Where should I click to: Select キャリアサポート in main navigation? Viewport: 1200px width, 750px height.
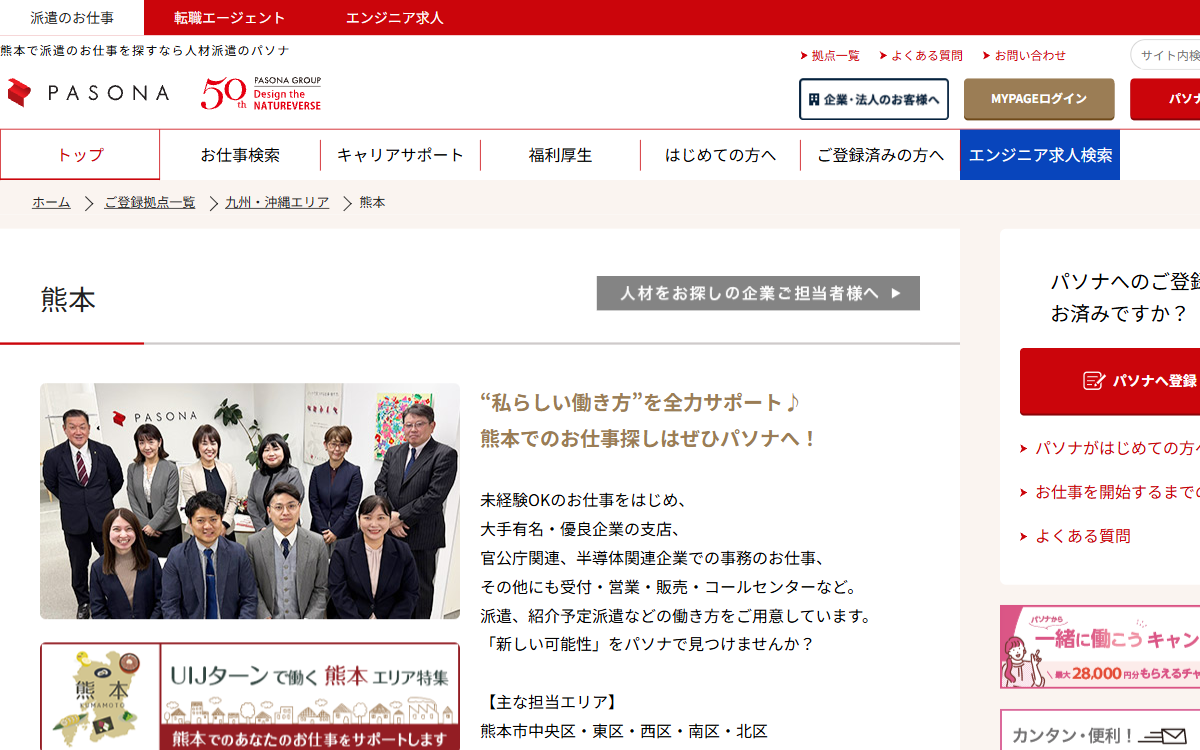(x=400, y=155)
